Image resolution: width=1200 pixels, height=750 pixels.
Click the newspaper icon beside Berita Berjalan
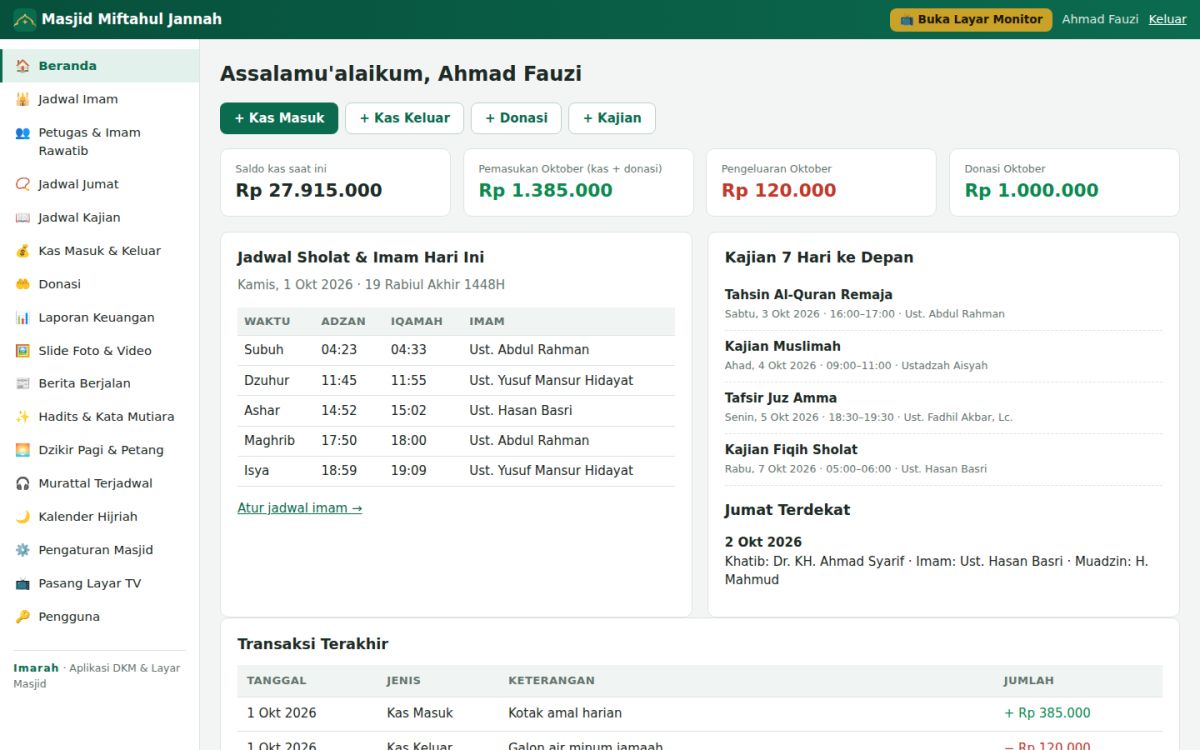22,383
